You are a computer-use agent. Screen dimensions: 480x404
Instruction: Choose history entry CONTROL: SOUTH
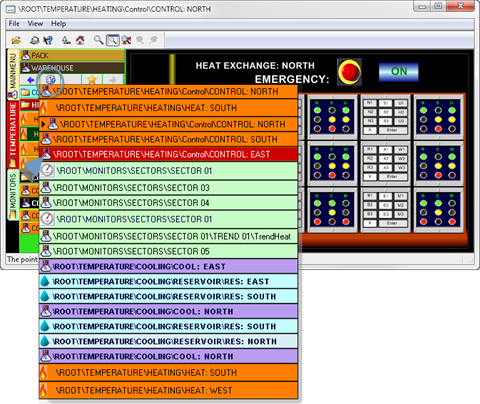168,139
